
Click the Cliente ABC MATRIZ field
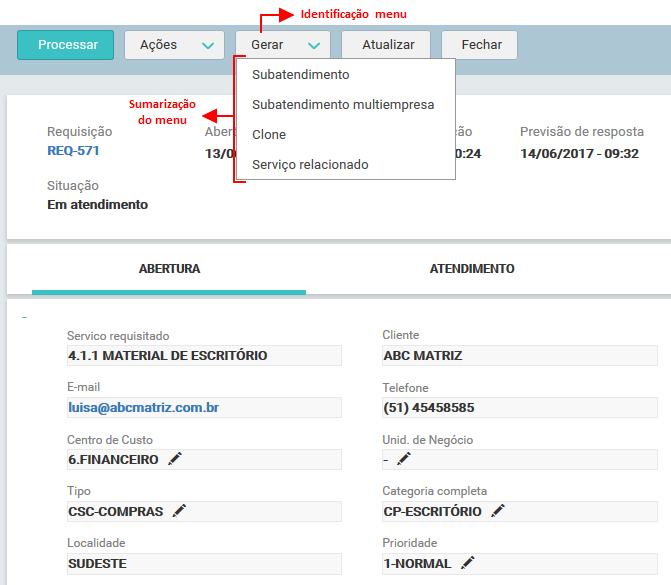pos(520,356)
